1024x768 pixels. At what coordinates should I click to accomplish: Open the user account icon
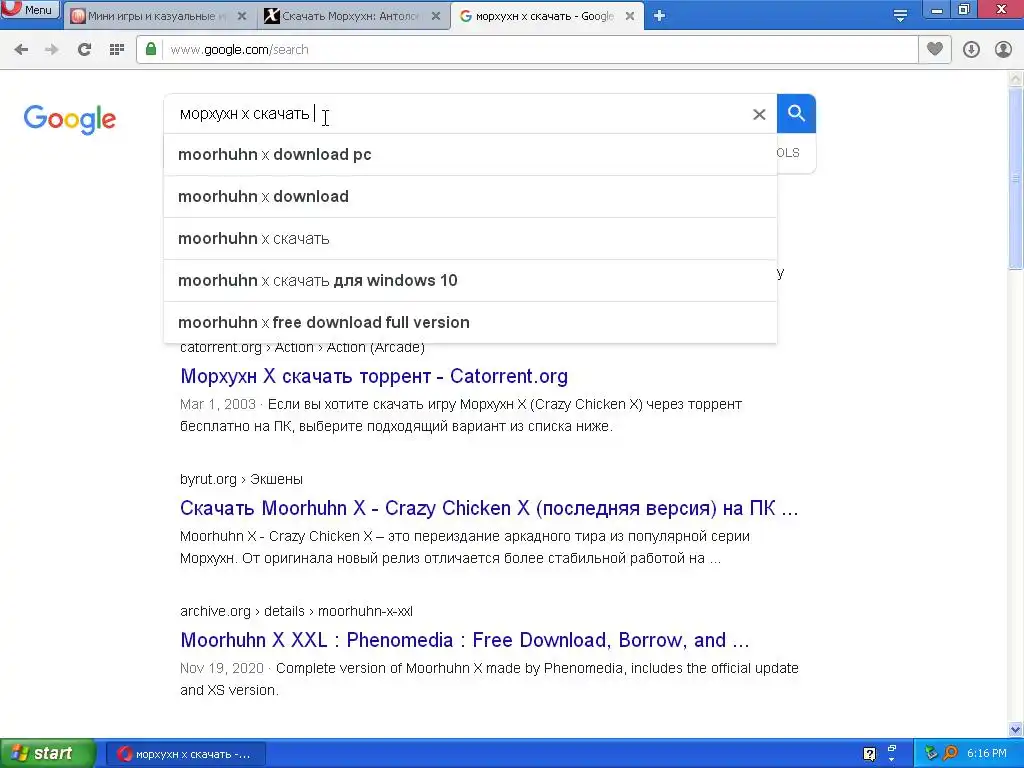(x=1003, y=49)
